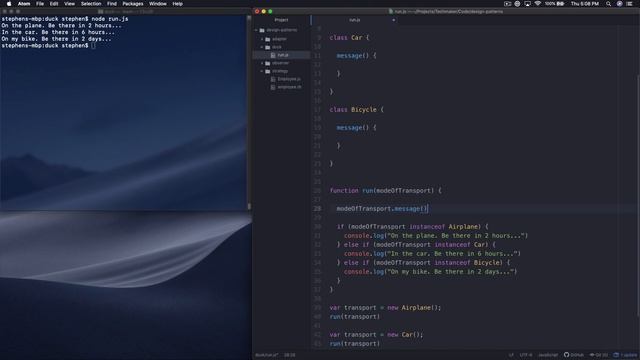Collapse the strategy folder arrow
This screenshot has height=360, width=640.
click(262, 71)
